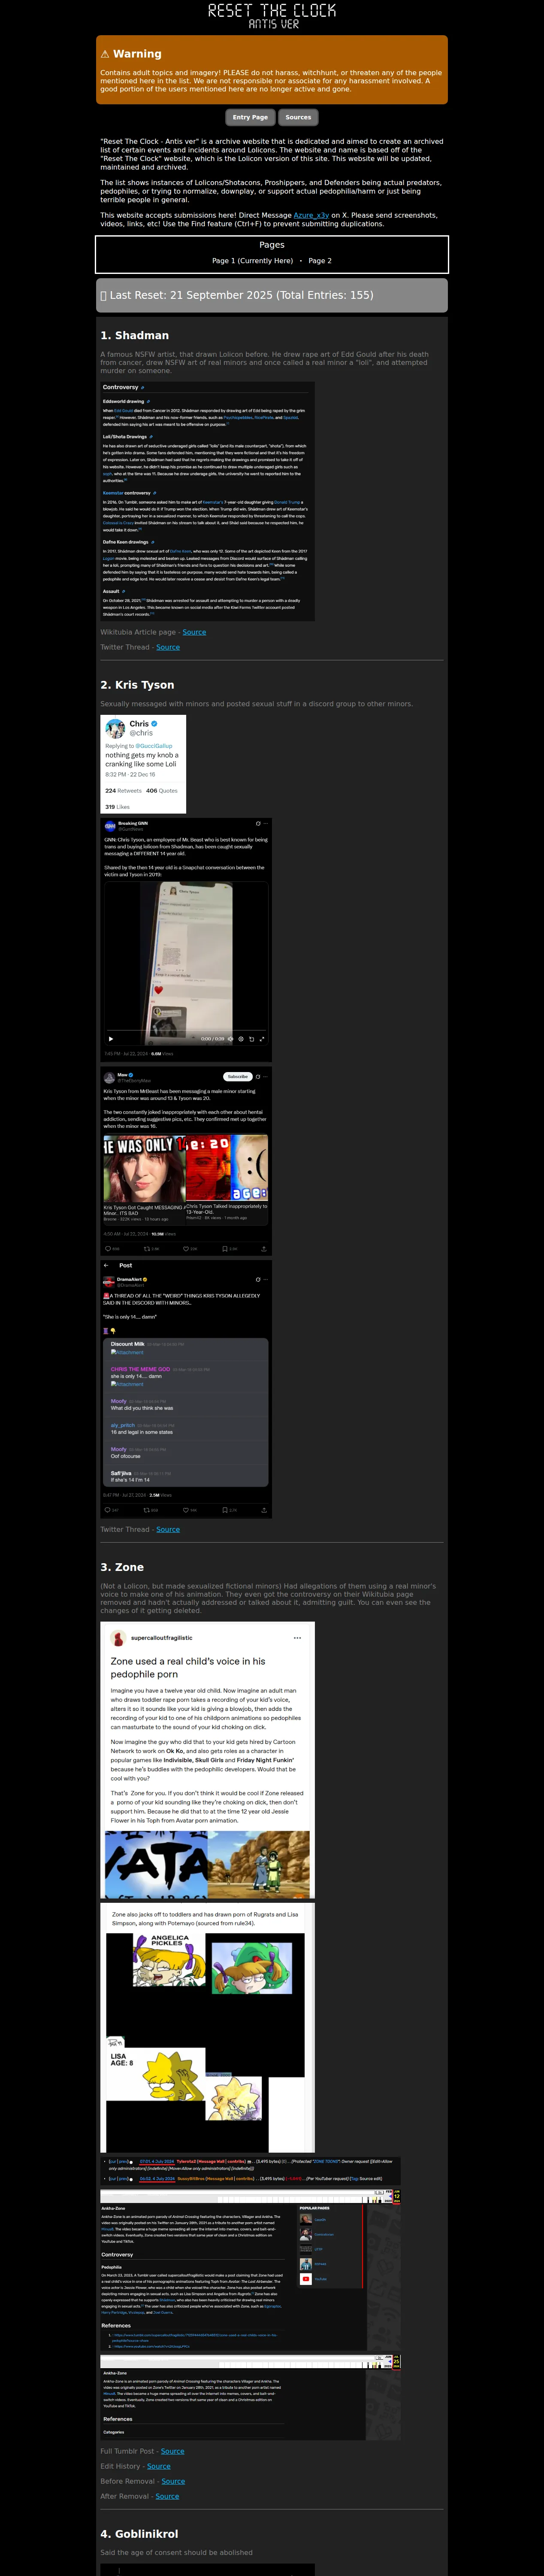Click the video progress bar
Screen dimensions: 544x2576
click(x=186, y=1030)
